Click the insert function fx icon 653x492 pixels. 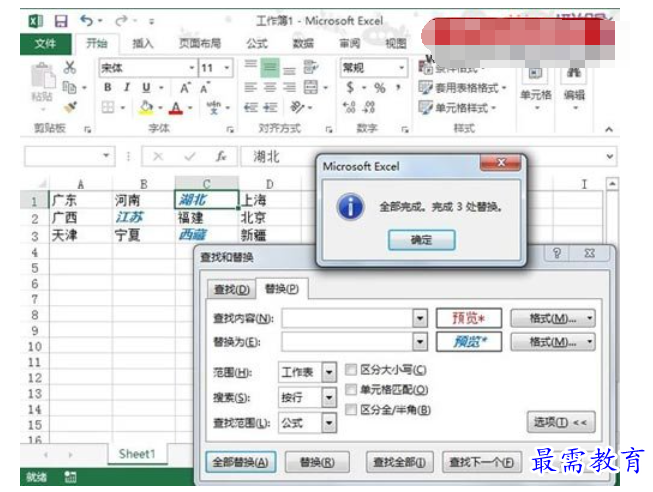click(221, 157)
